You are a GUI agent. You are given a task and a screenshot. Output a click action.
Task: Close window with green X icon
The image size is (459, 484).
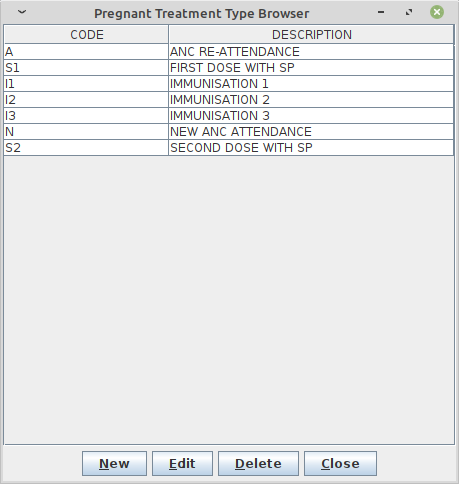437,12
